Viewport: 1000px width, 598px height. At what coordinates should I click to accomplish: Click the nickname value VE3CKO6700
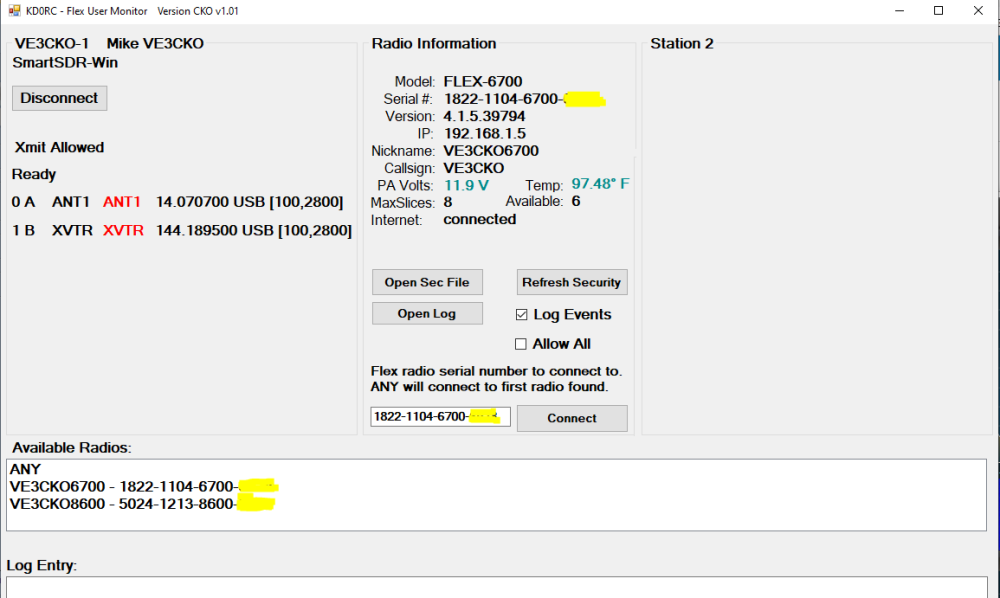coord(491,151)
